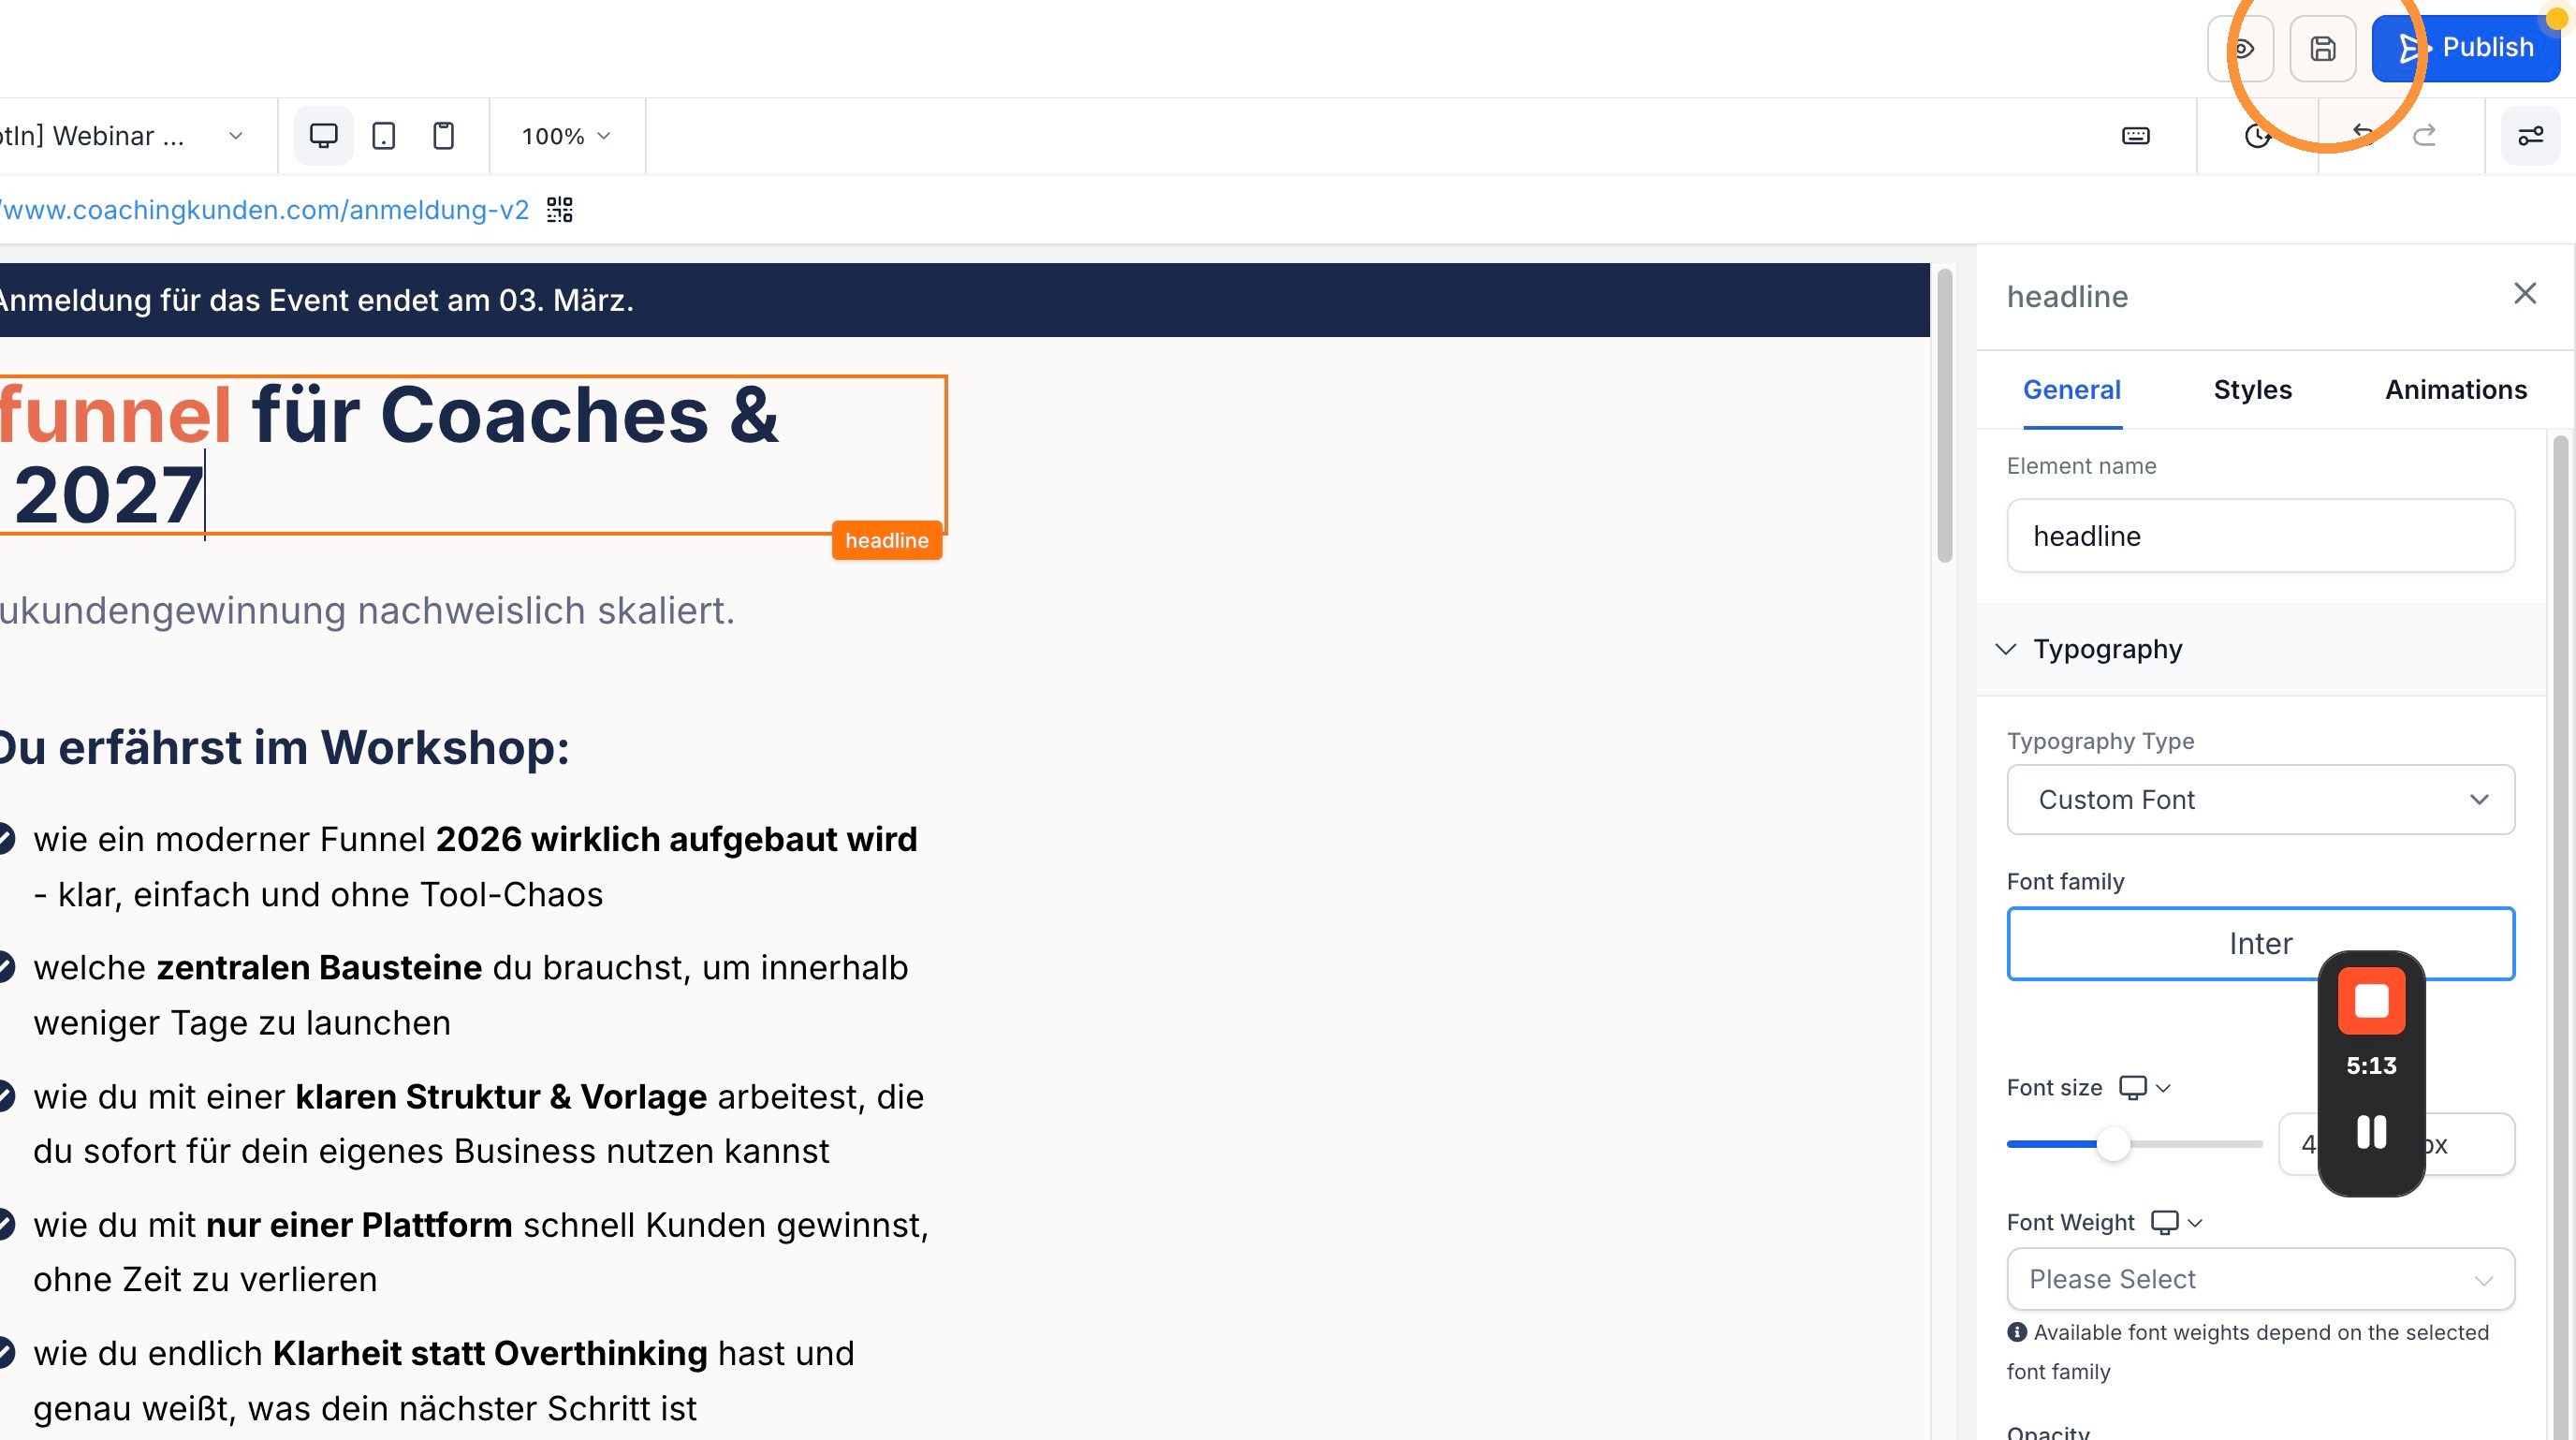Screen dimensions: 2576x1440
Task: Close the headline settings panel
Action: click(x=2525, y=293)
